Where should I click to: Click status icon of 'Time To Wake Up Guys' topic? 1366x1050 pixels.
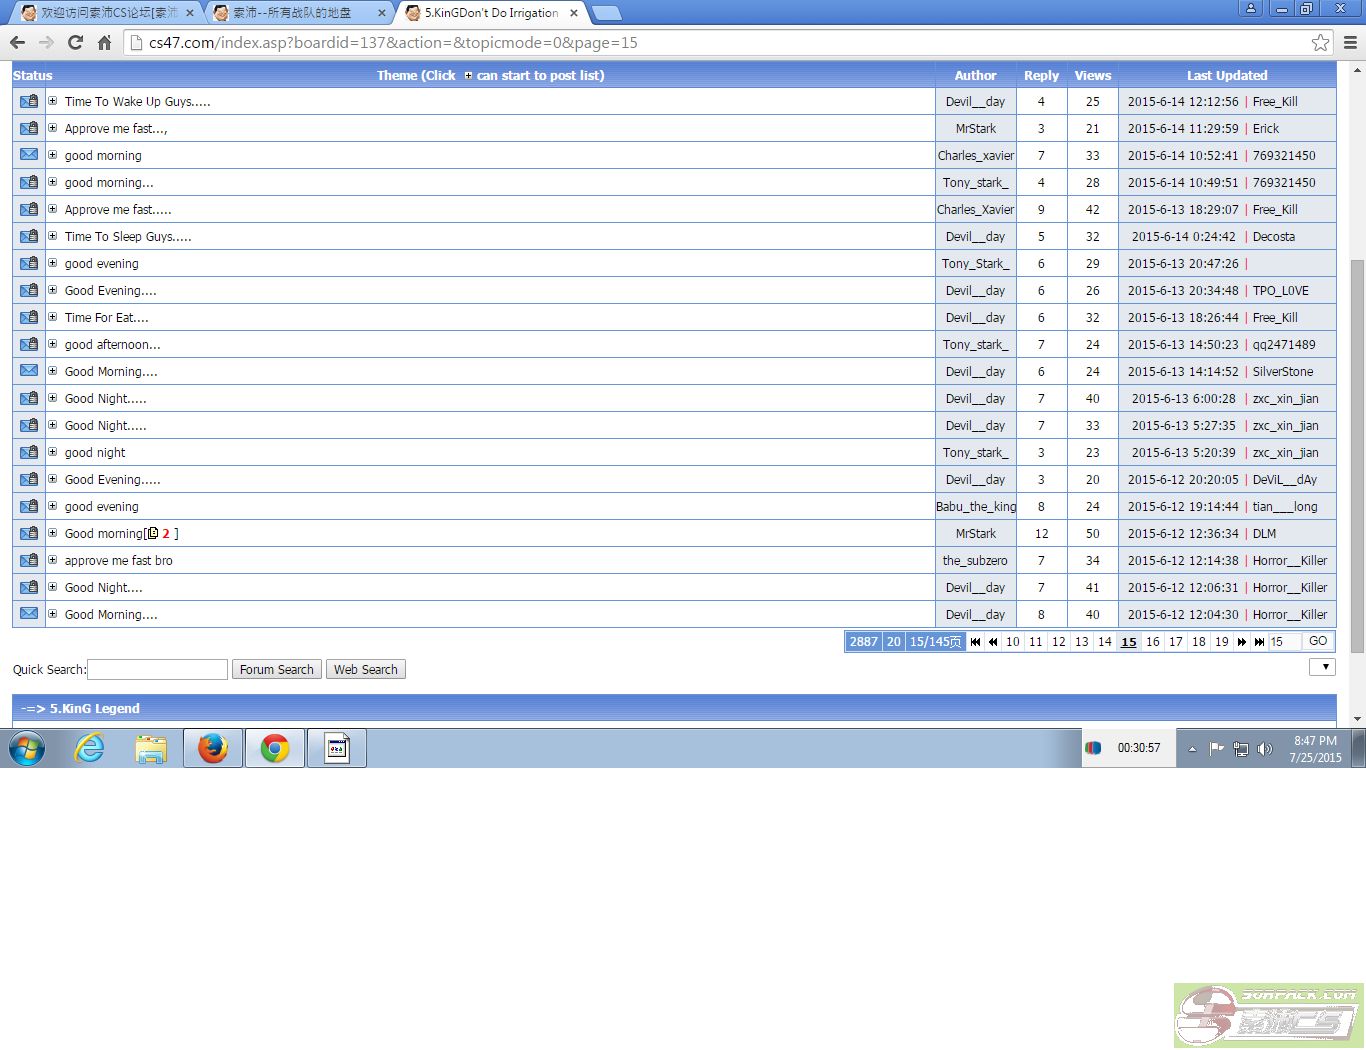(29, 101)
